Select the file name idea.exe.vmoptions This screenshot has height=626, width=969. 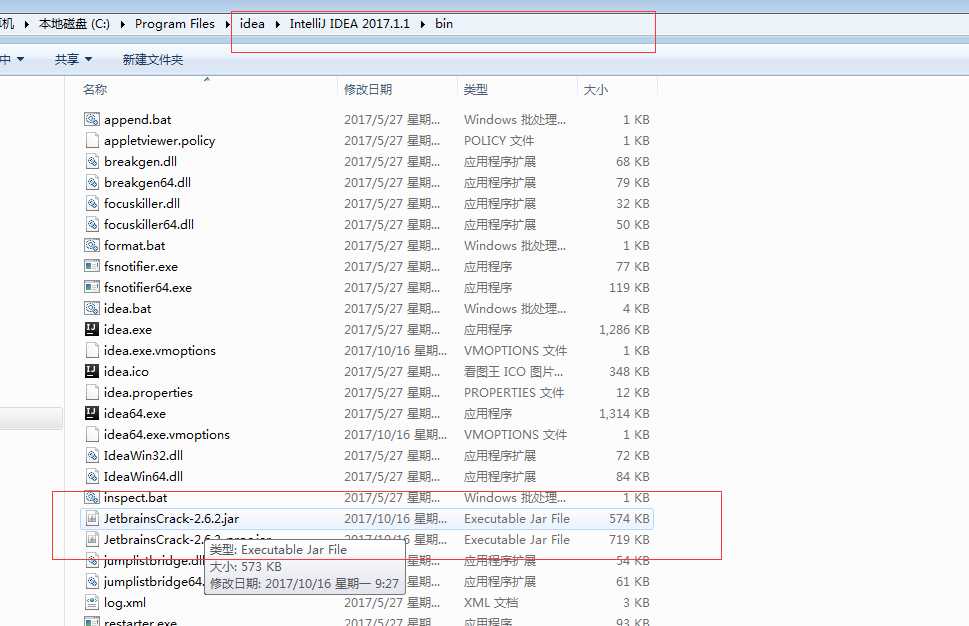tap(160, 350)
